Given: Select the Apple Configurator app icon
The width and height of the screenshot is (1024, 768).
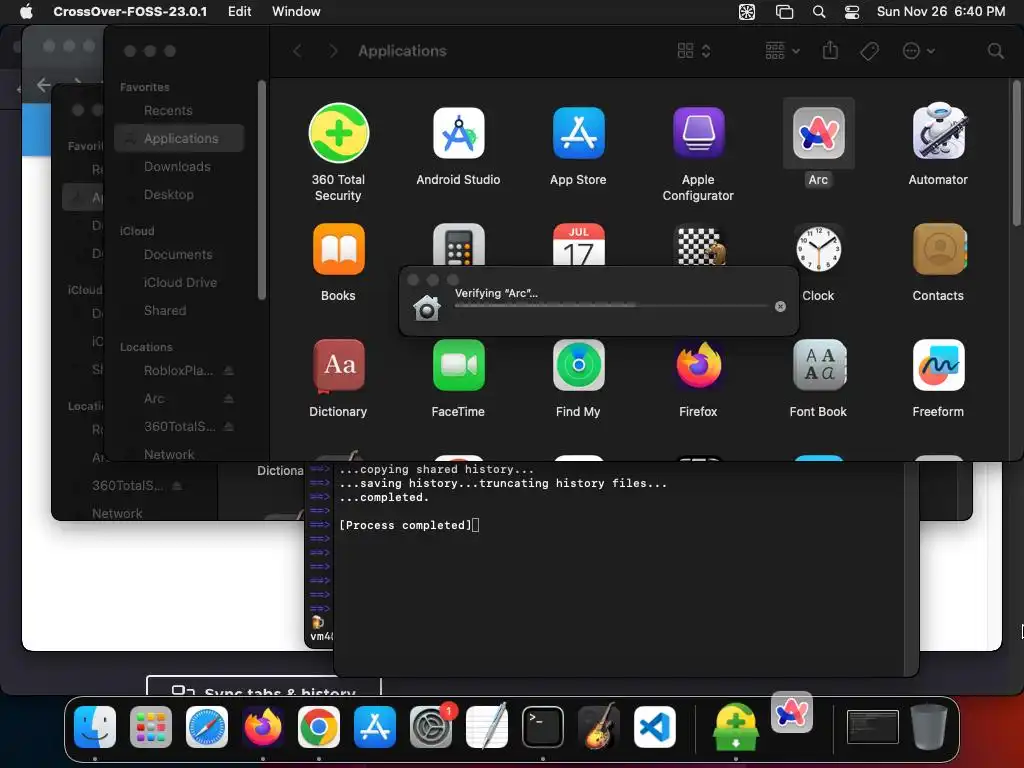Looking at the screenshot, I should [x=698, y=133].
